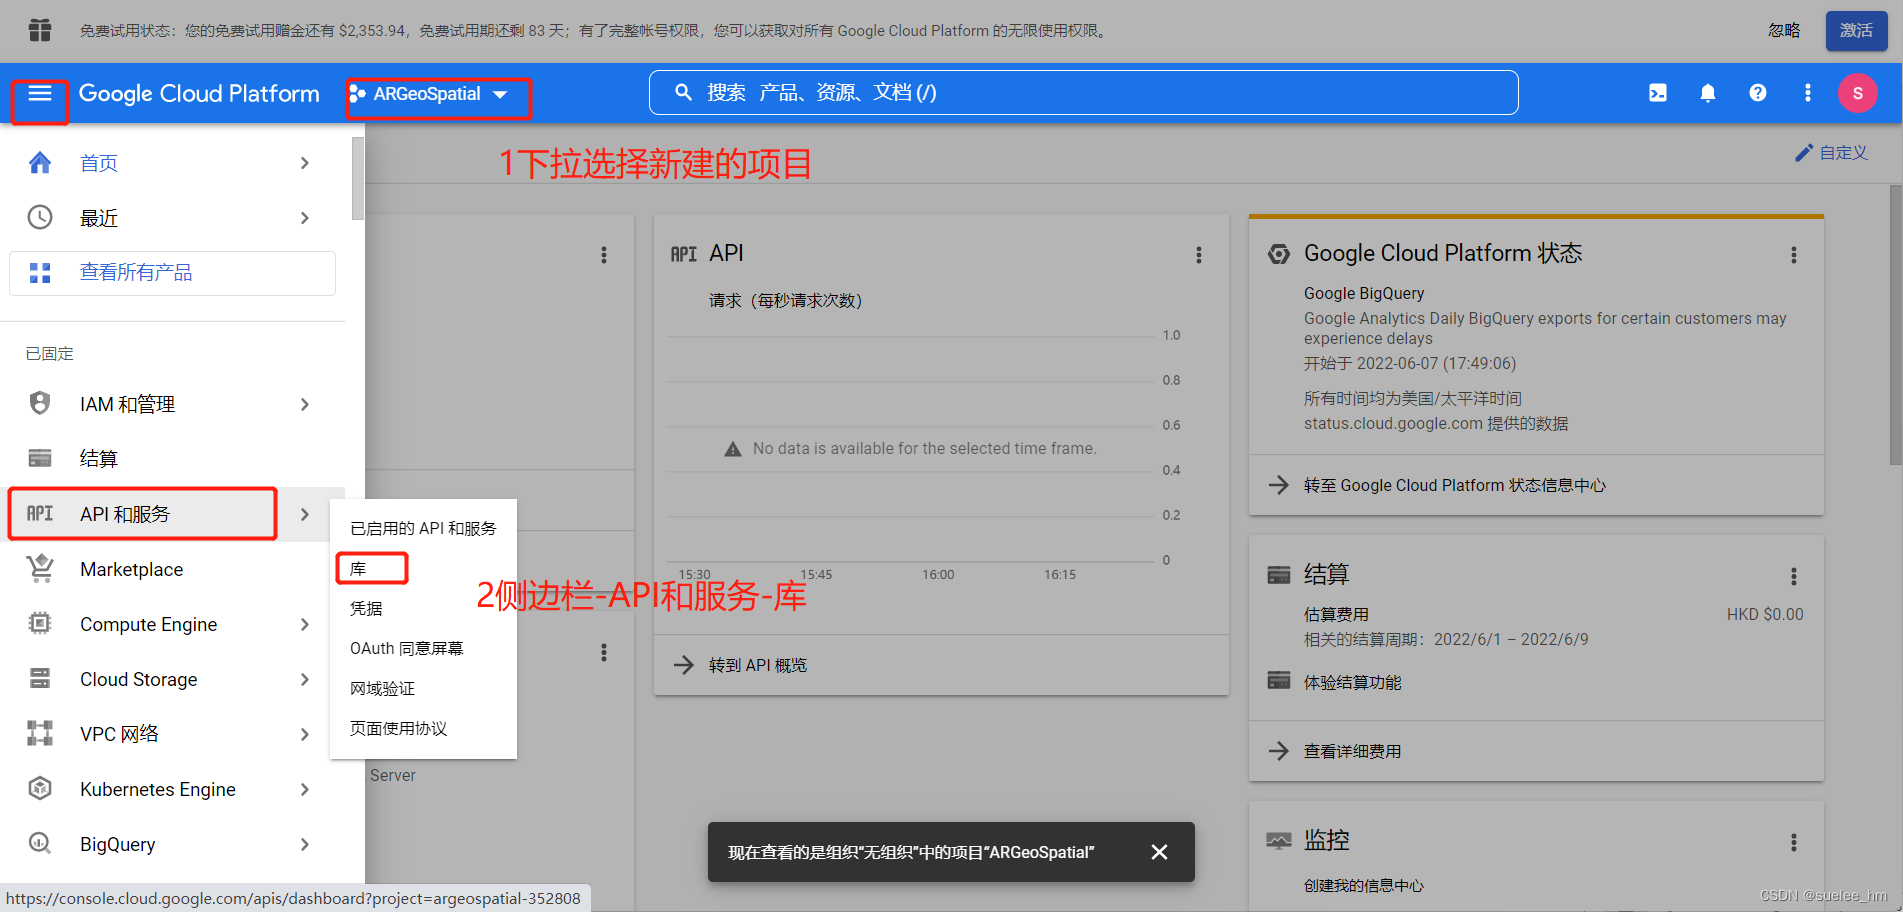Click the three-dot menu of the leftmost card
1903x912 pixels.
tap(604, 255)
